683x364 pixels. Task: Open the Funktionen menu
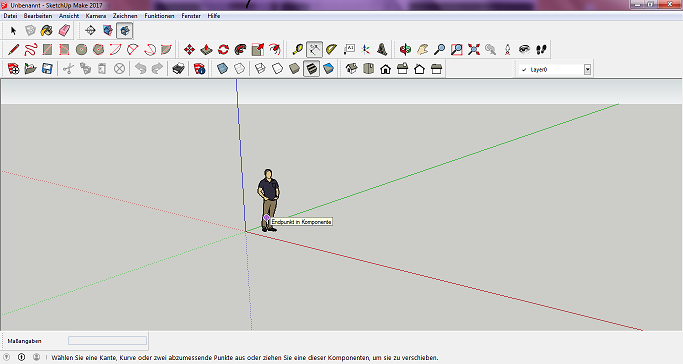[x=159, y=16]
